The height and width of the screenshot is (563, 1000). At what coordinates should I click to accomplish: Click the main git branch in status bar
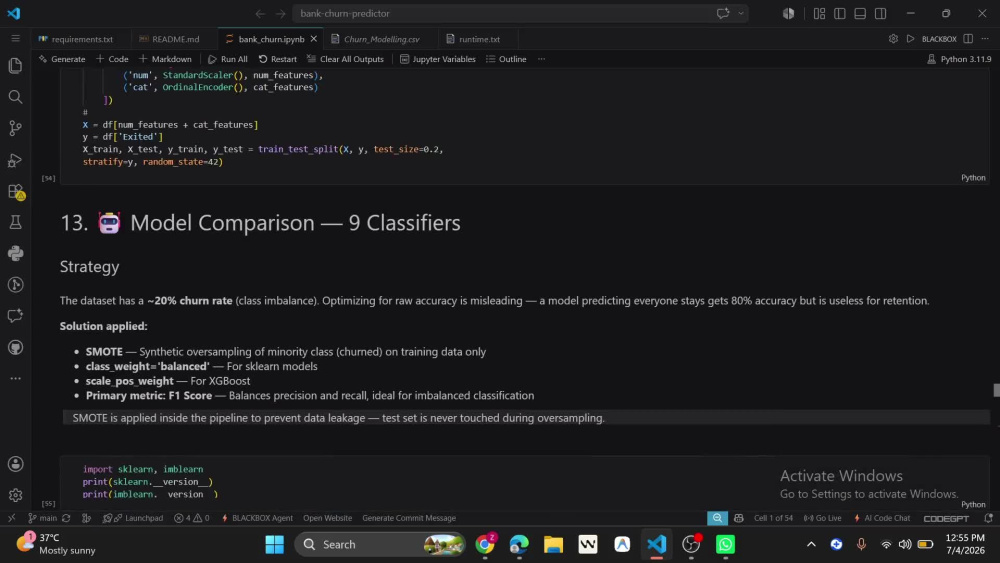(x=42, y=518)
